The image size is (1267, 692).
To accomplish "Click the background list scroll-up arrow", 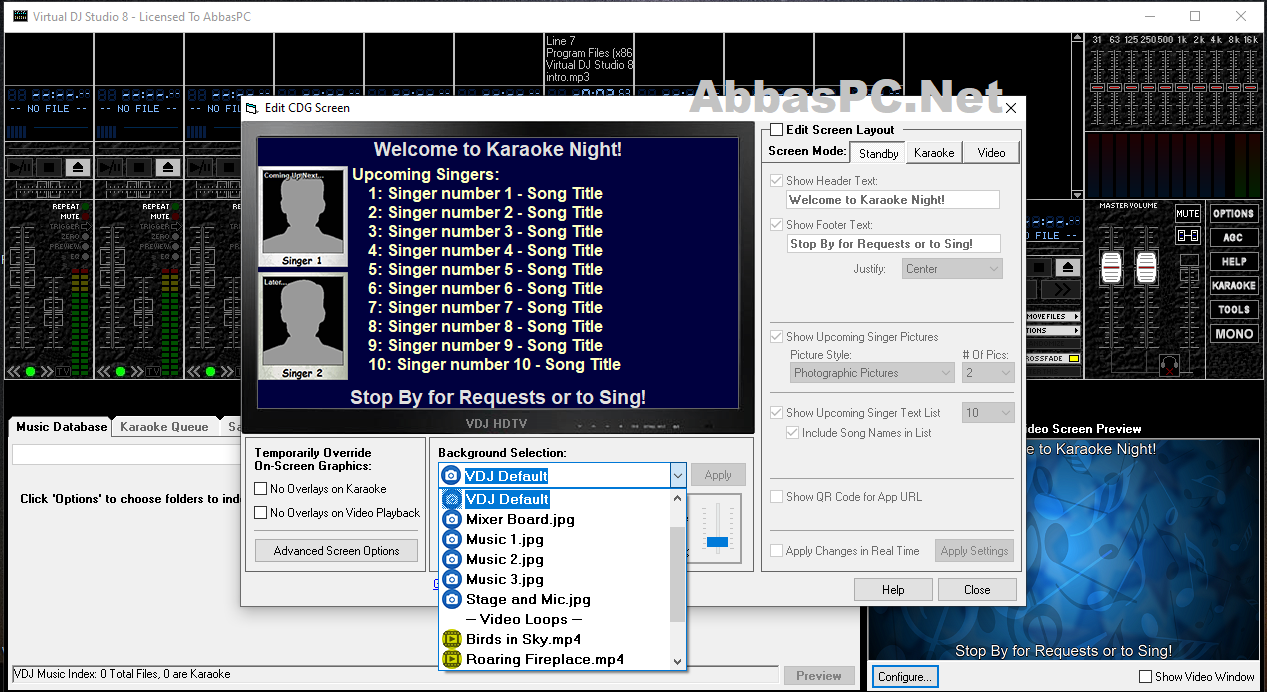I will [677, 498].
